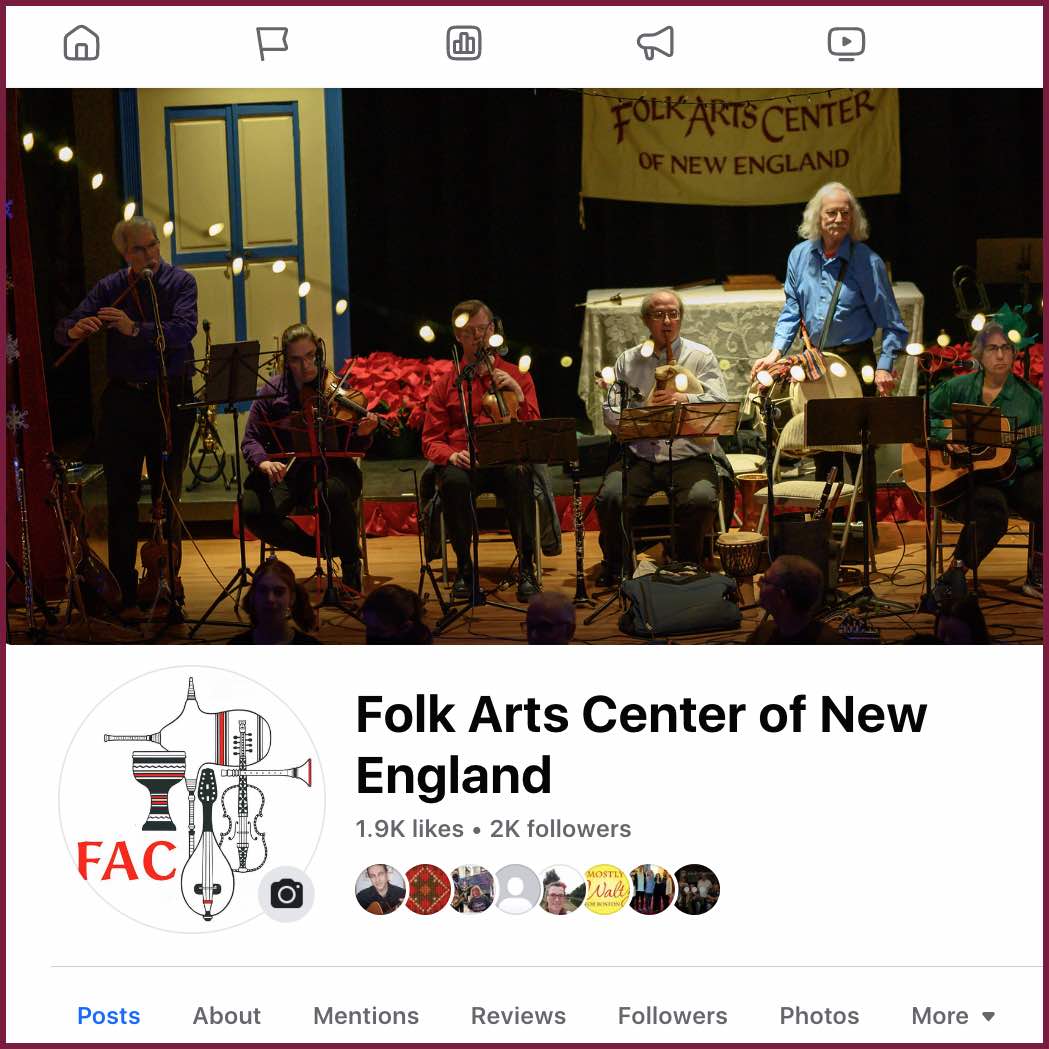This screenshot has height=1049, width=1049.
Task: Open the Mentions tab
Action: coord(365,1016)
